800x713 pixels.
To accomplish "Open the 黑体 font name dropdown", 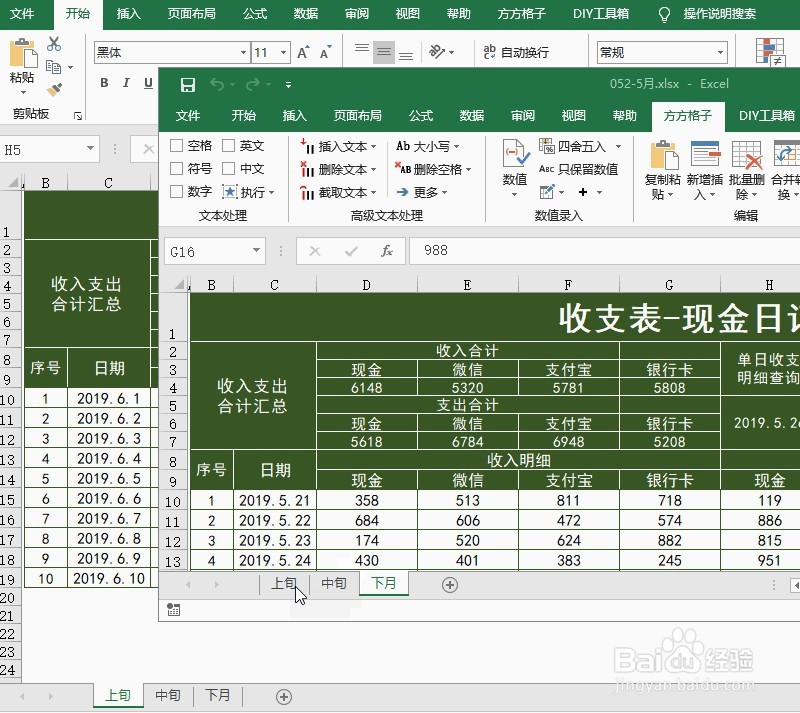I will (240, 50).
